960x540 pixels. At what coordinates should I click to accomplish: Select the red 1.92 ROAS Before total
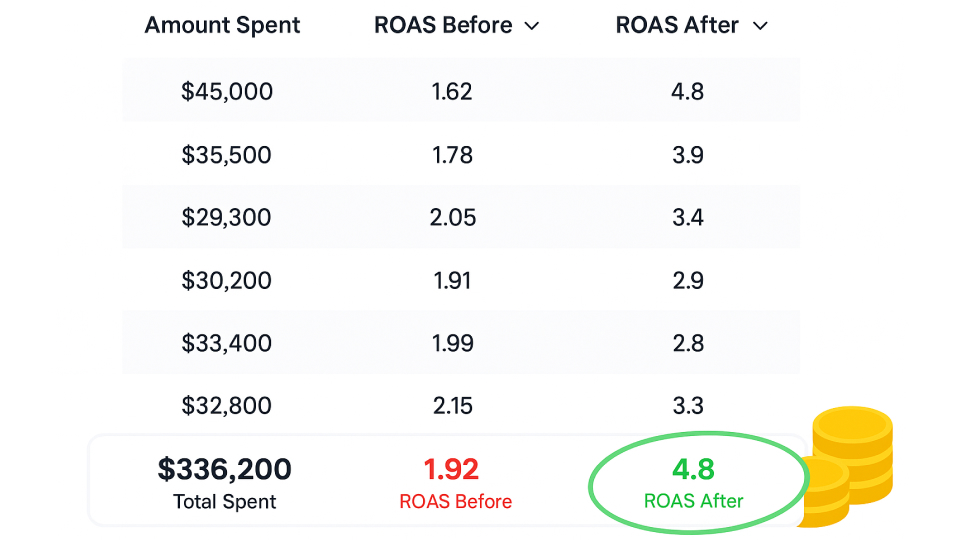click(x=451, y=469)
